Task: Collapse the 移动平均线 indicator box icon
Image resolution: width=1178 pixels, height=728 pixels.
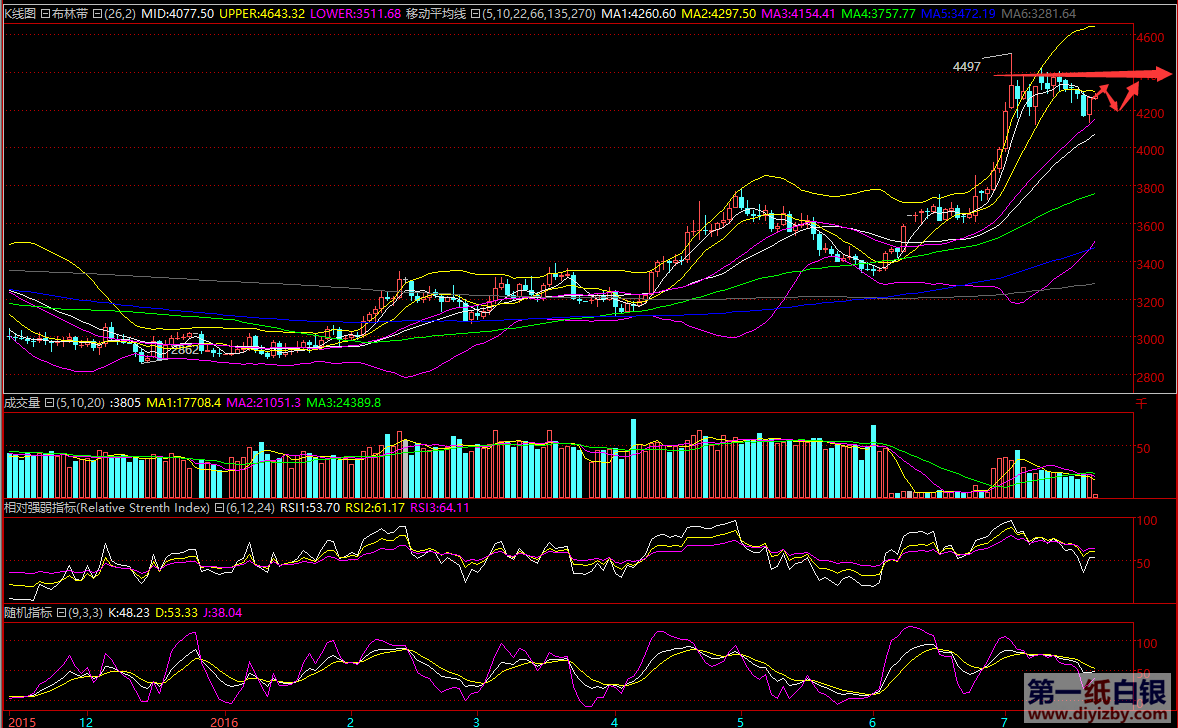Action: pyautogui.click(x=474, y=14)
